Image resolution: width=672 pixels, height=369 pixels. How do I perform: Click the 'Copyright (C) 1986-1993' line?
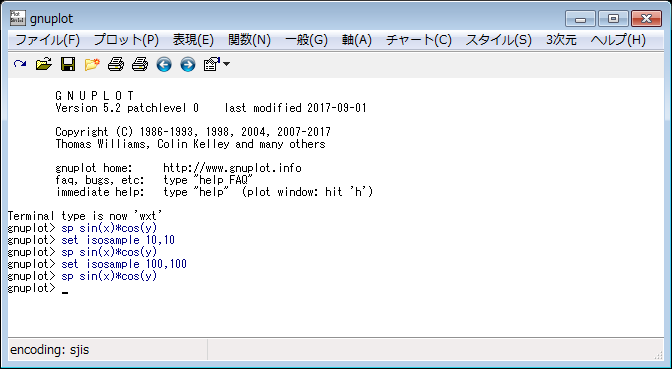[x=193, y=132]
